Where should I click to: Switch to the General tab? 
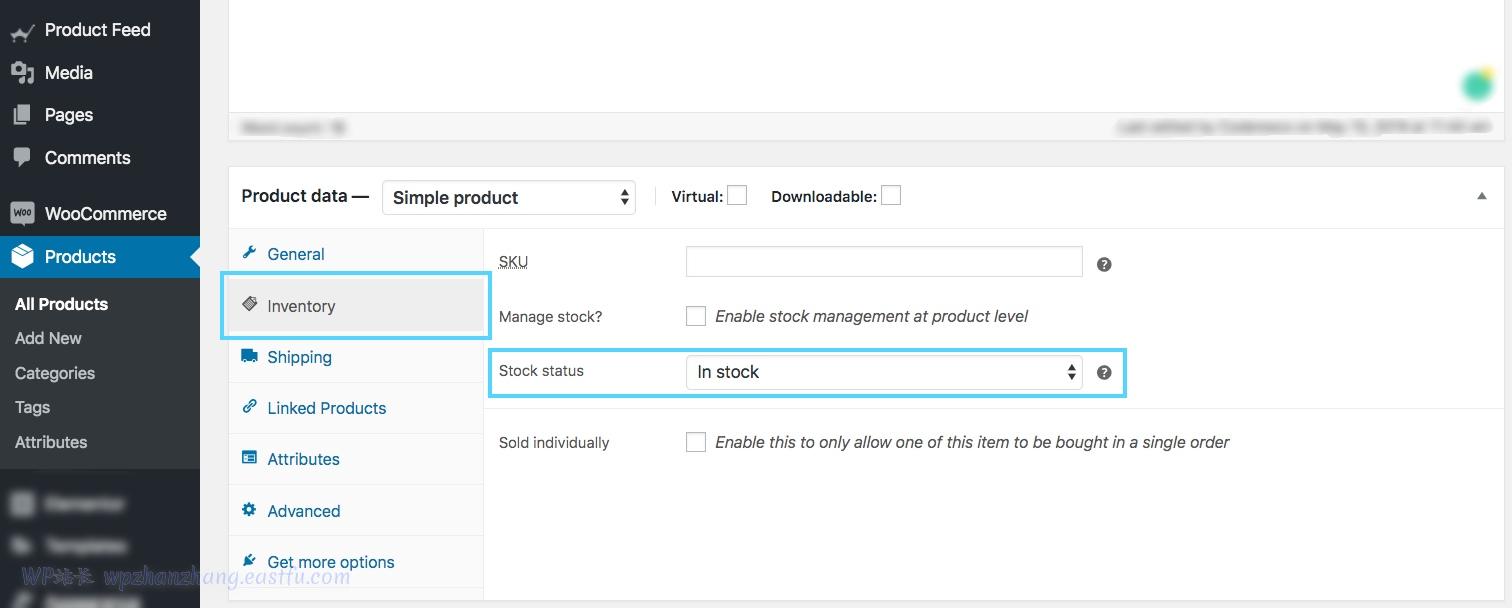296,254
